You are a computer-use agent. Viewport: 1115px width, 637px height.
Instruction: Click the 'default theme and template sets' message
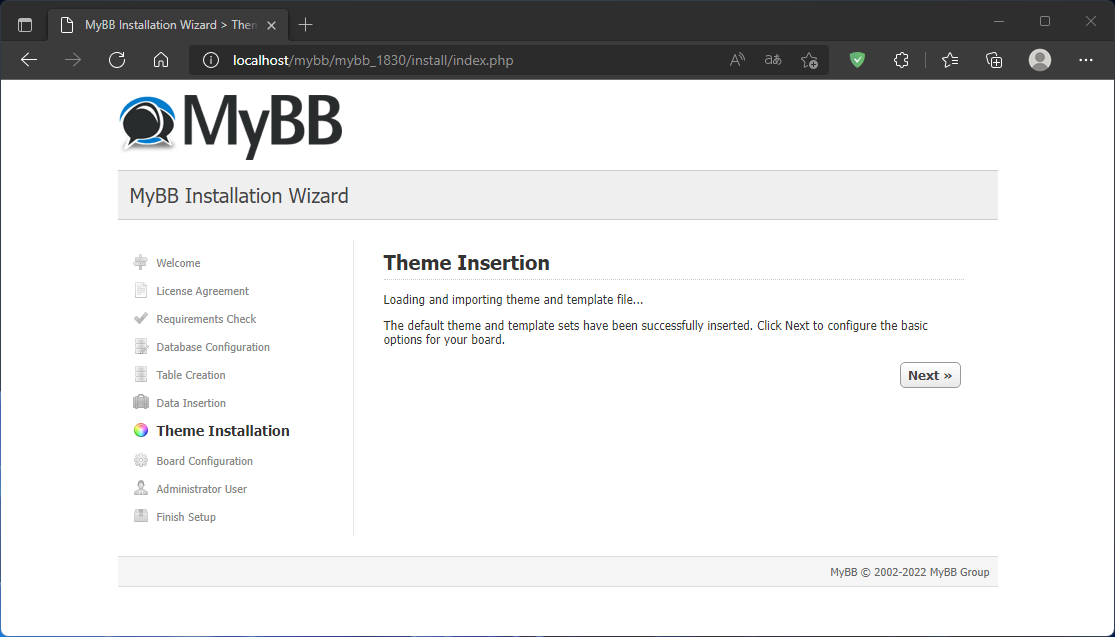[656, 333]
